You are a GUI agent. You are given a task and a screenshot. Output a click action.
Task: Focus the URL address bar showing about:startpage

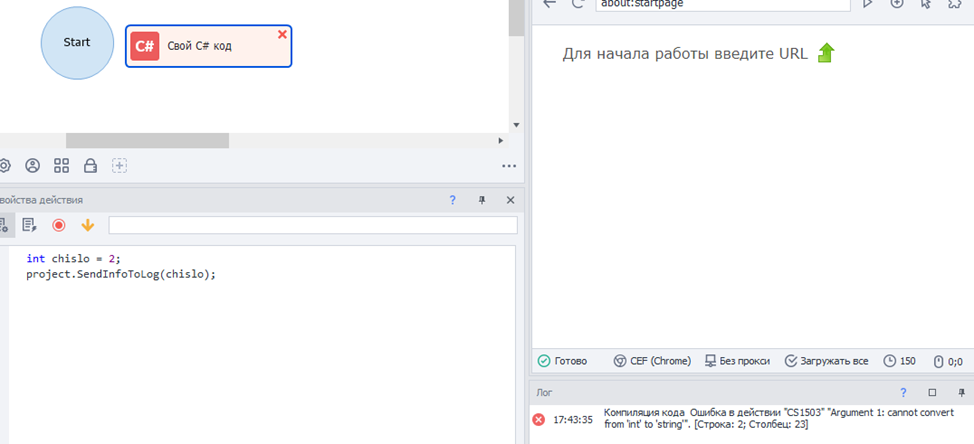coord(723,4)
